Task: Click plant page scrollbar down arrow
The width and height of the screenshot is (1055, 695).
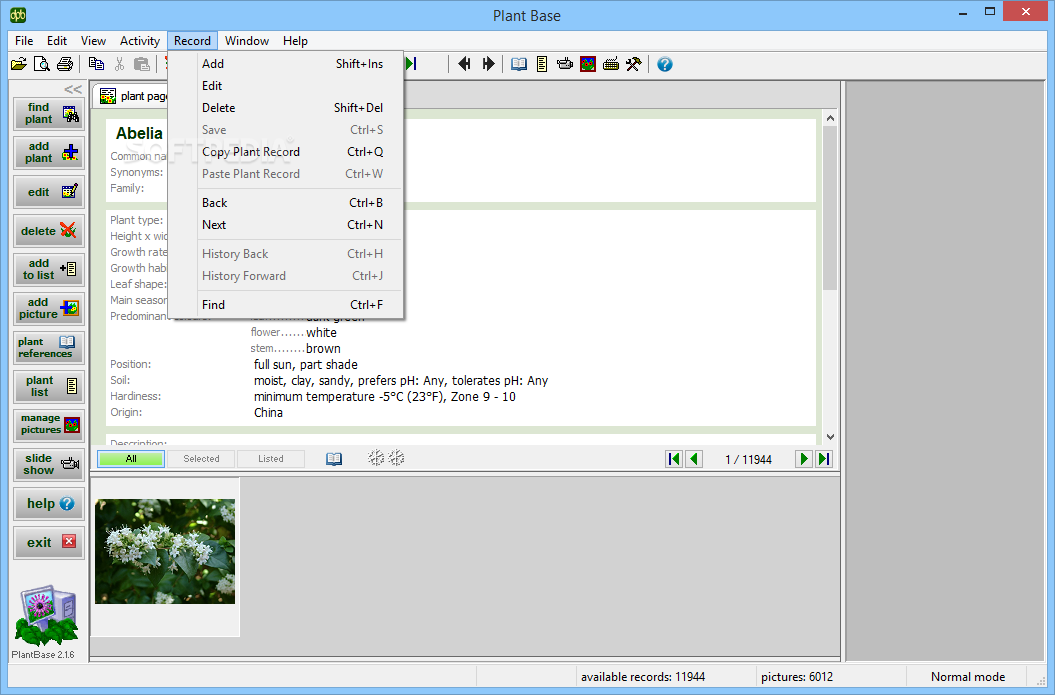Action: [830, 437]
